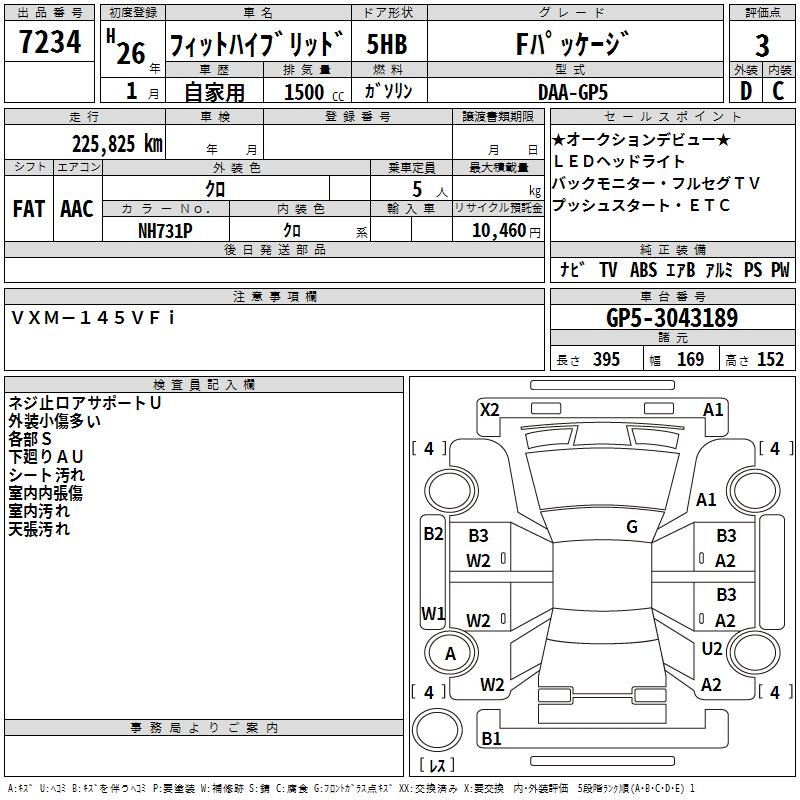Select the ナビ equipment label
Screen dimensions: 800x800
coord(572,270)
